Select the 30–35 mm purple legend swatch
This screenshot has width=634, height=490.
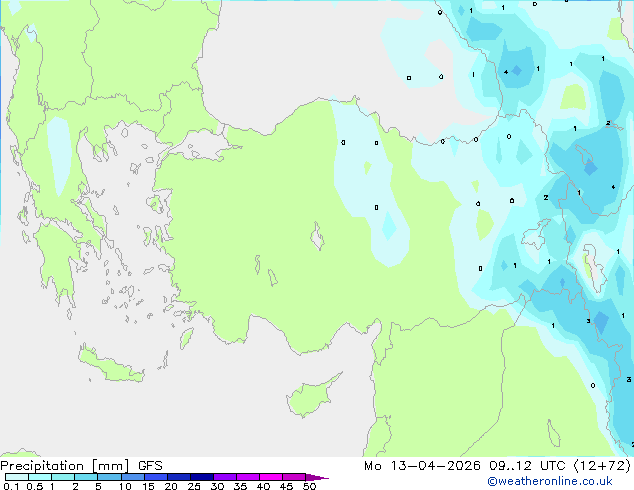225,477
